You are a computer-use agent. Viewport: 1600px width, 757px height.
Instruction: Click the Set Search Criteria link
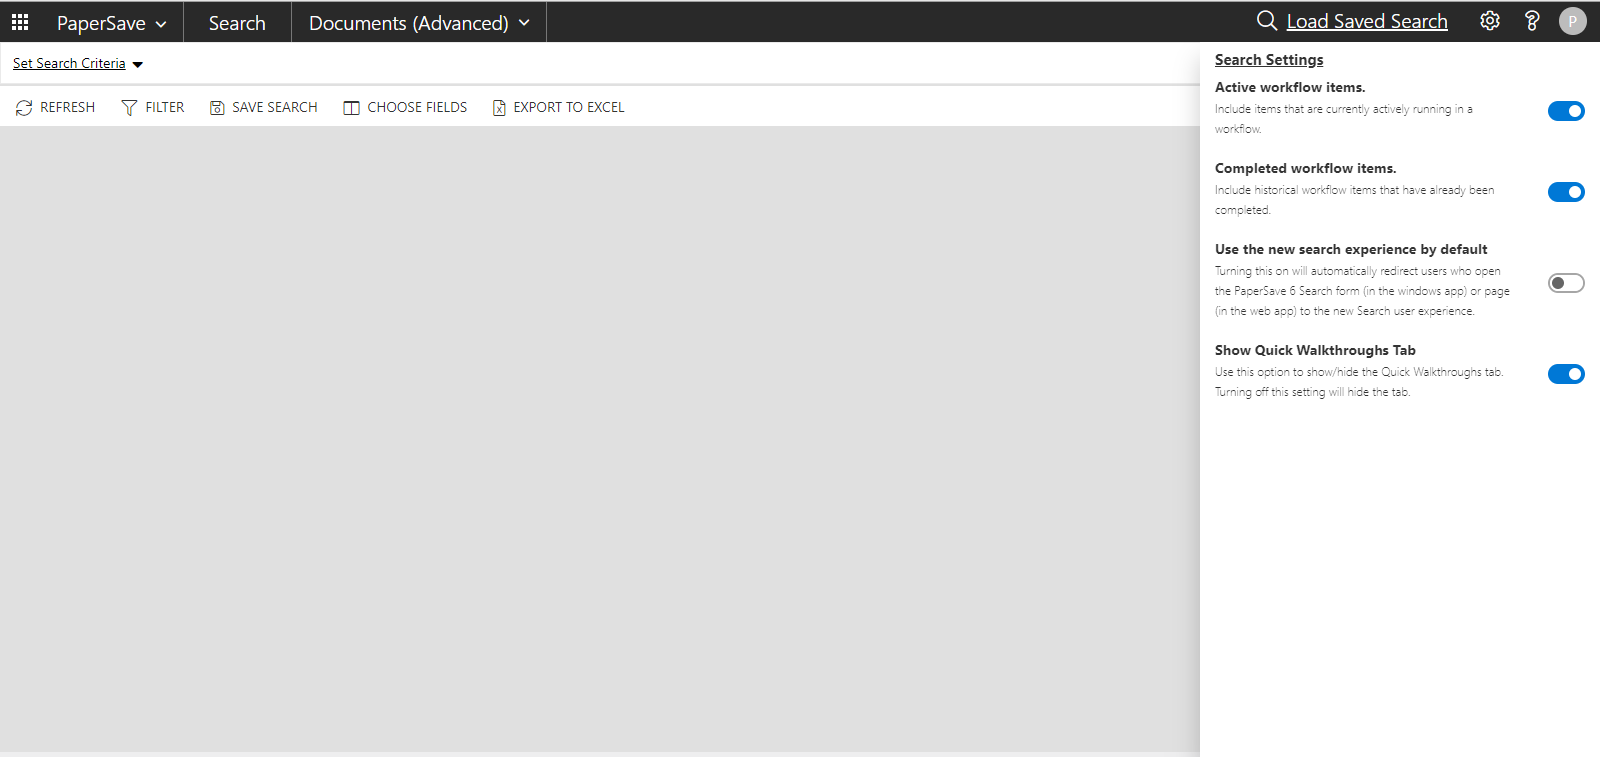tap(69, 64)
